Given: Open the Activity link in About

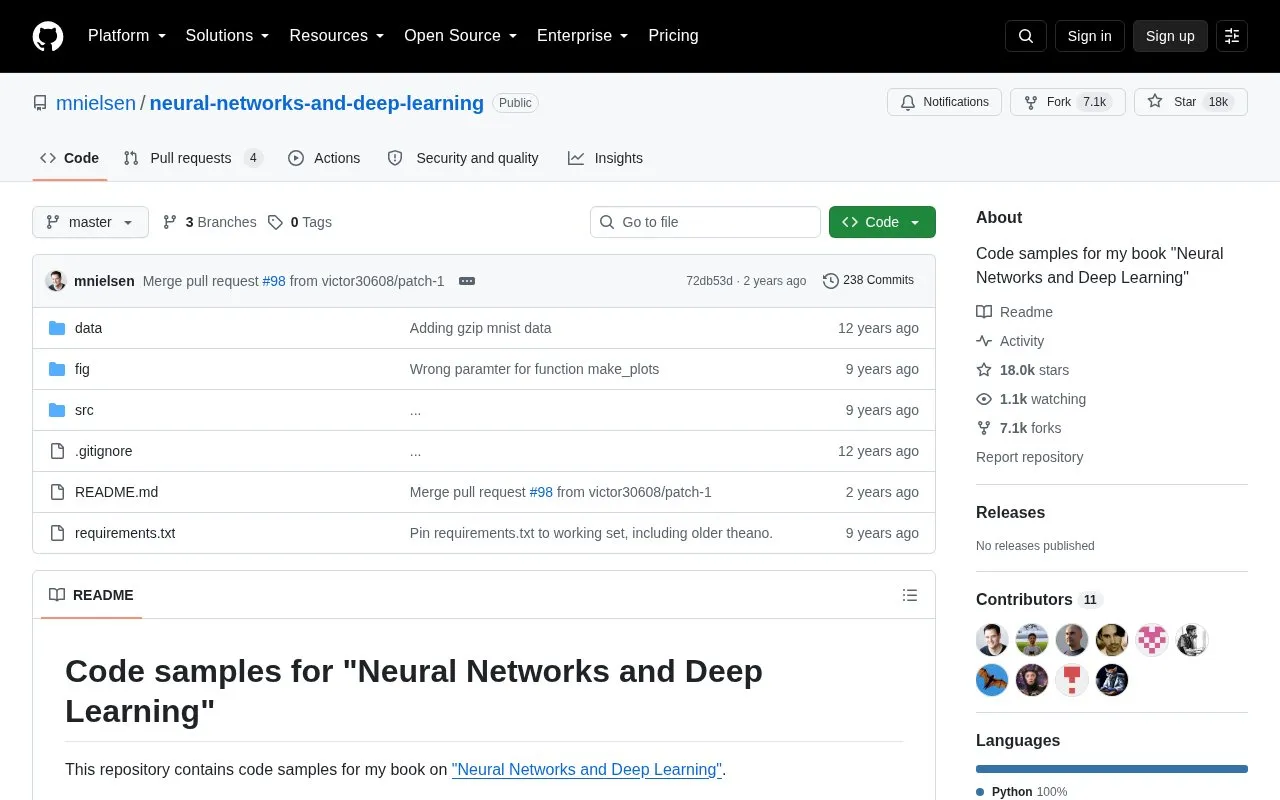Looking at the screenshot, I should click(x=1021, y=341).
